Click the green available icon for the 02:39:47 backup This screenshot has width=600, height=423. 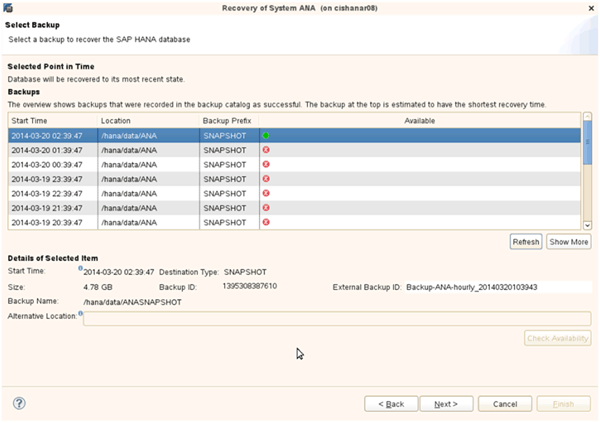[x=266, y=136]
